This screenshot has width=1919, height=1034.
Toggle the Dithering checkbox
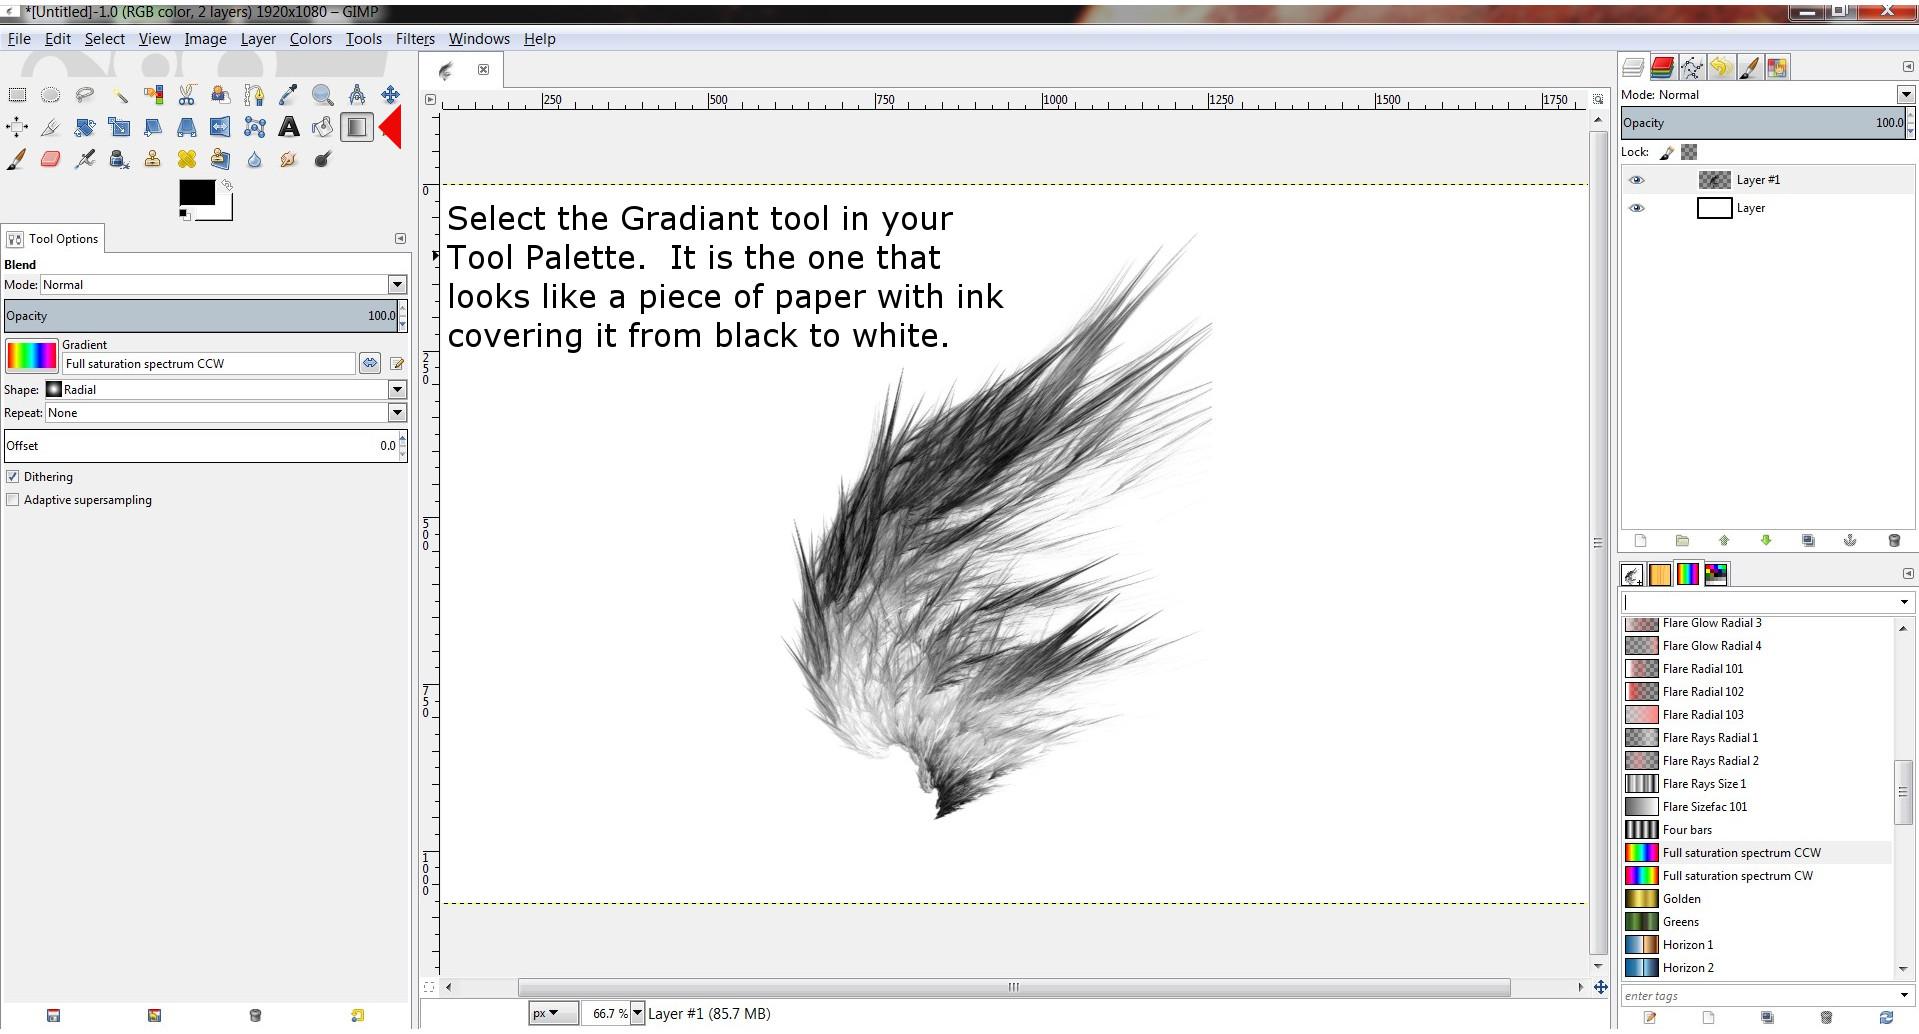pyautogui.click(x=13, y=477)
